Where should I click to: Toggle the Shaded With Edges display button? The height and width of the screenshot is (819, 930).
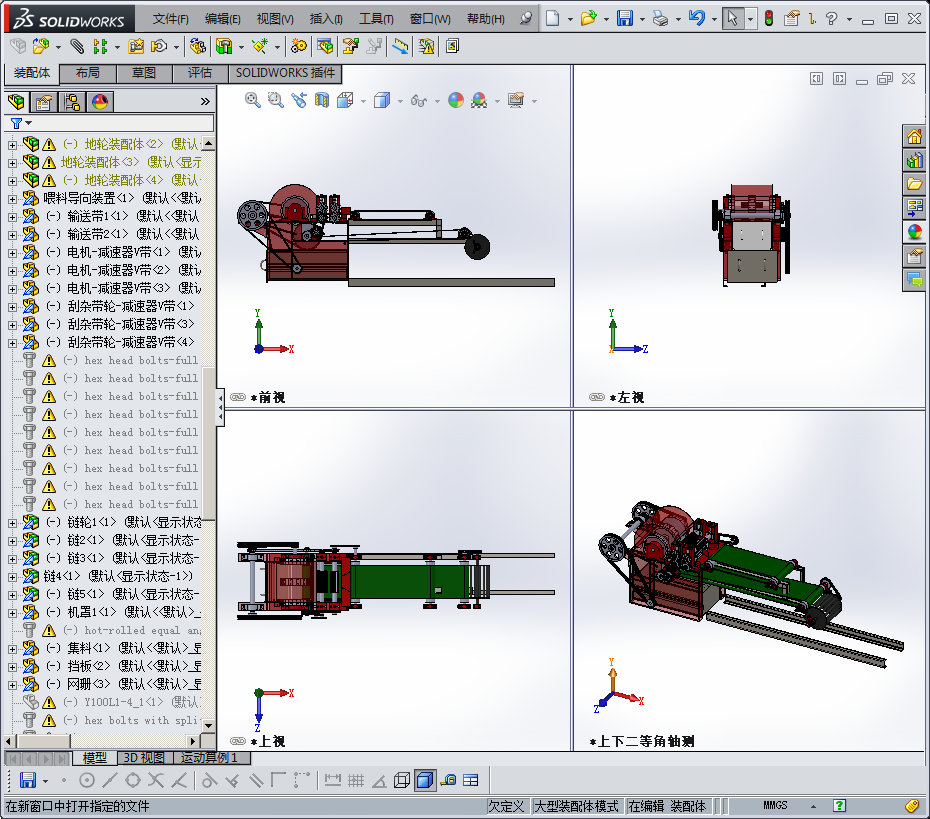point(425,780)
